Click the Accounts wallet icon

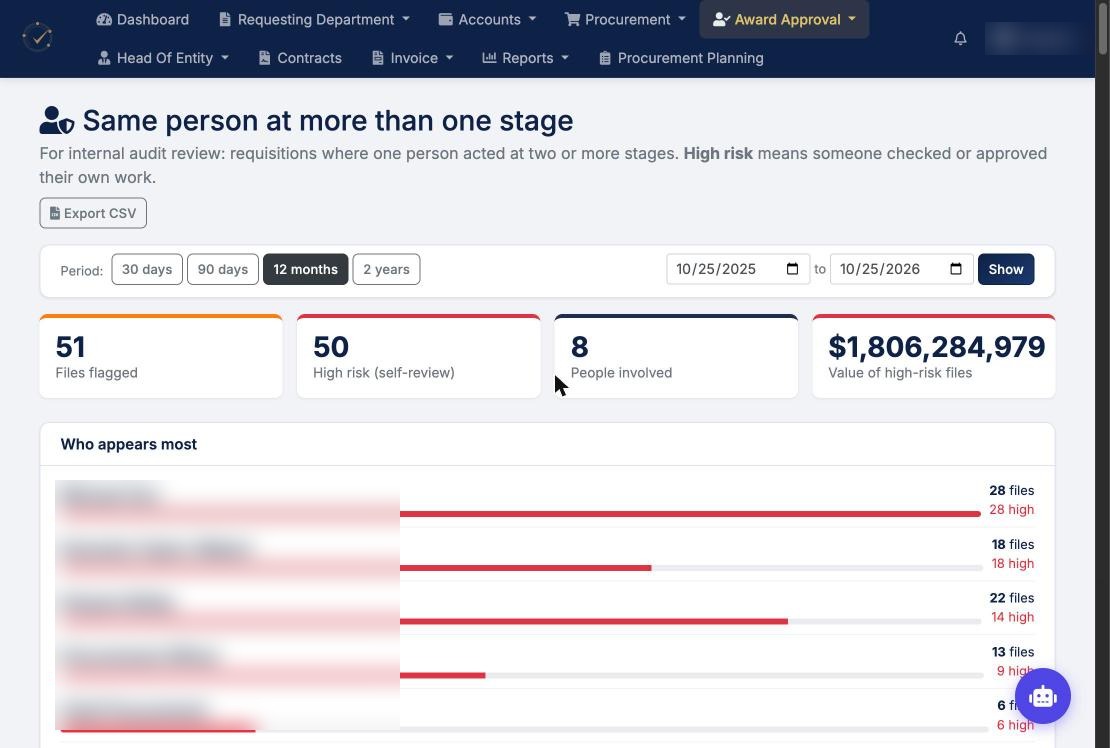coord(445,19)
